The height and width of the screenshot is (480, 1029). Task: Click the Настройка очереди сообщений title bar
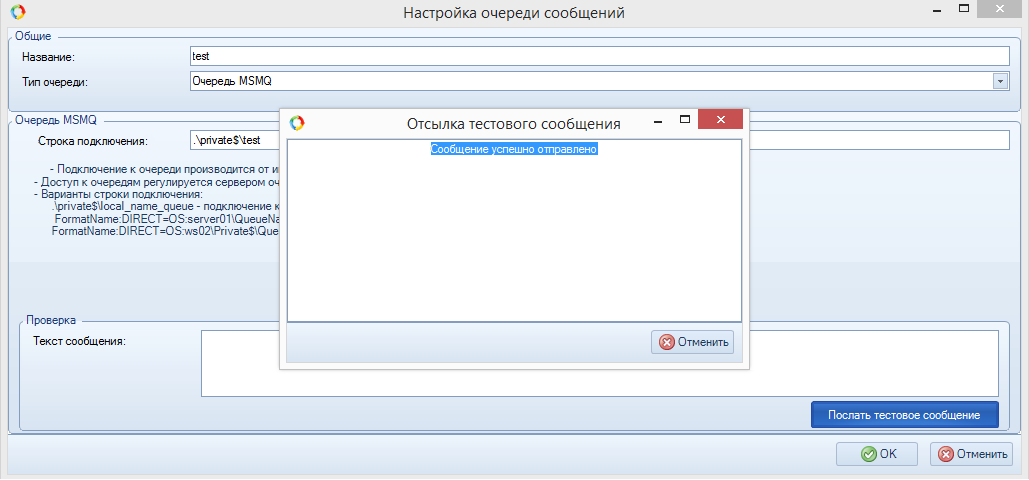point(513,13)
